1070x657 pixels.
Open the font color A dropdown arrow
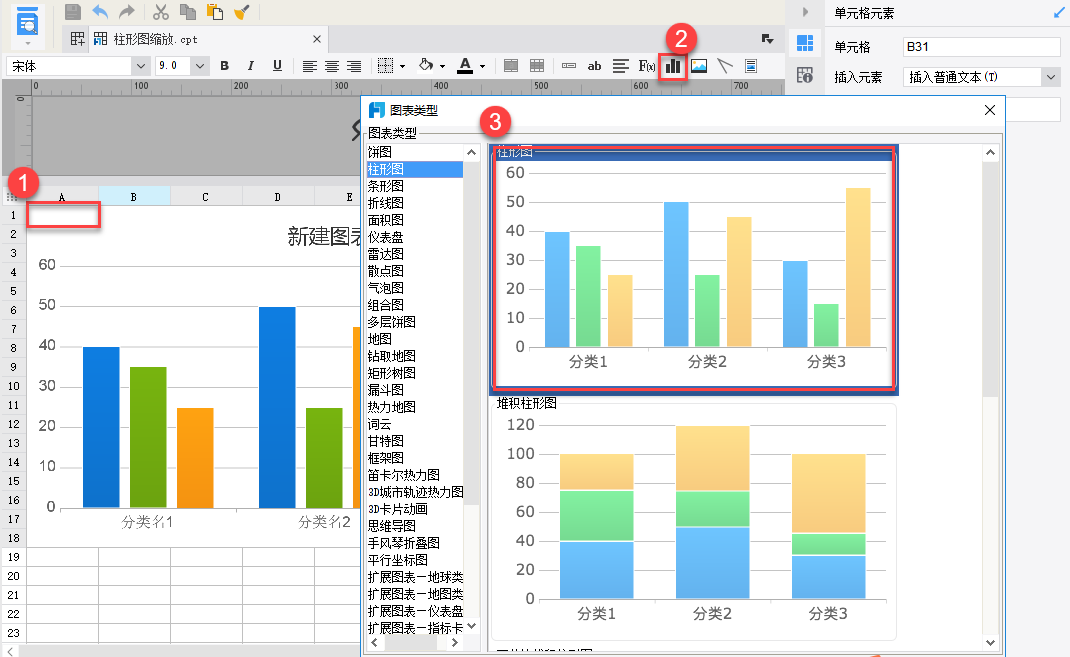point(483,66)
